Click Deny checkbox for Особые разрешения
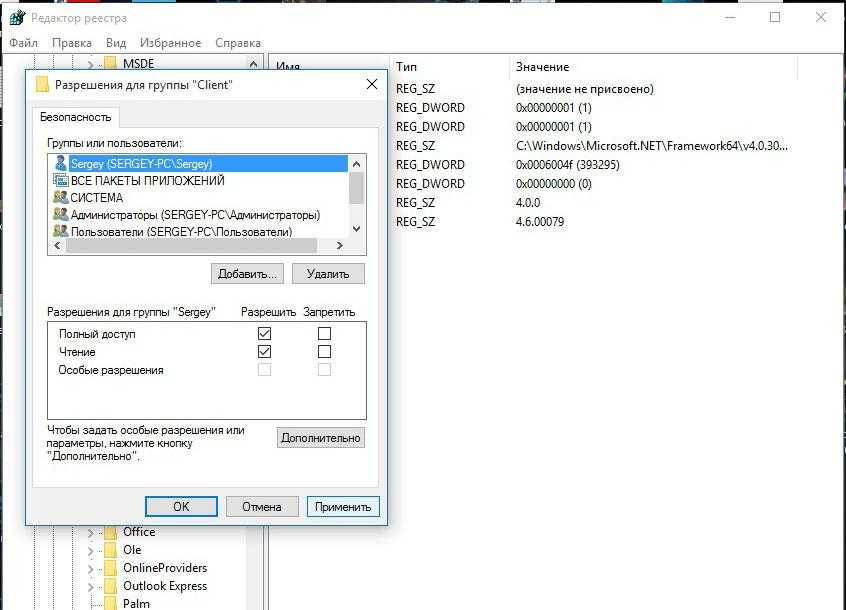This screenshot has width=846, height=610. [x=324, y=370]
